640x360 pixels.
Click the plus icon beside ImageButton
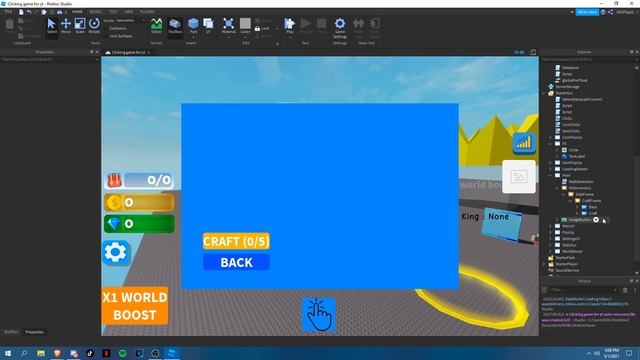point(596,220)
